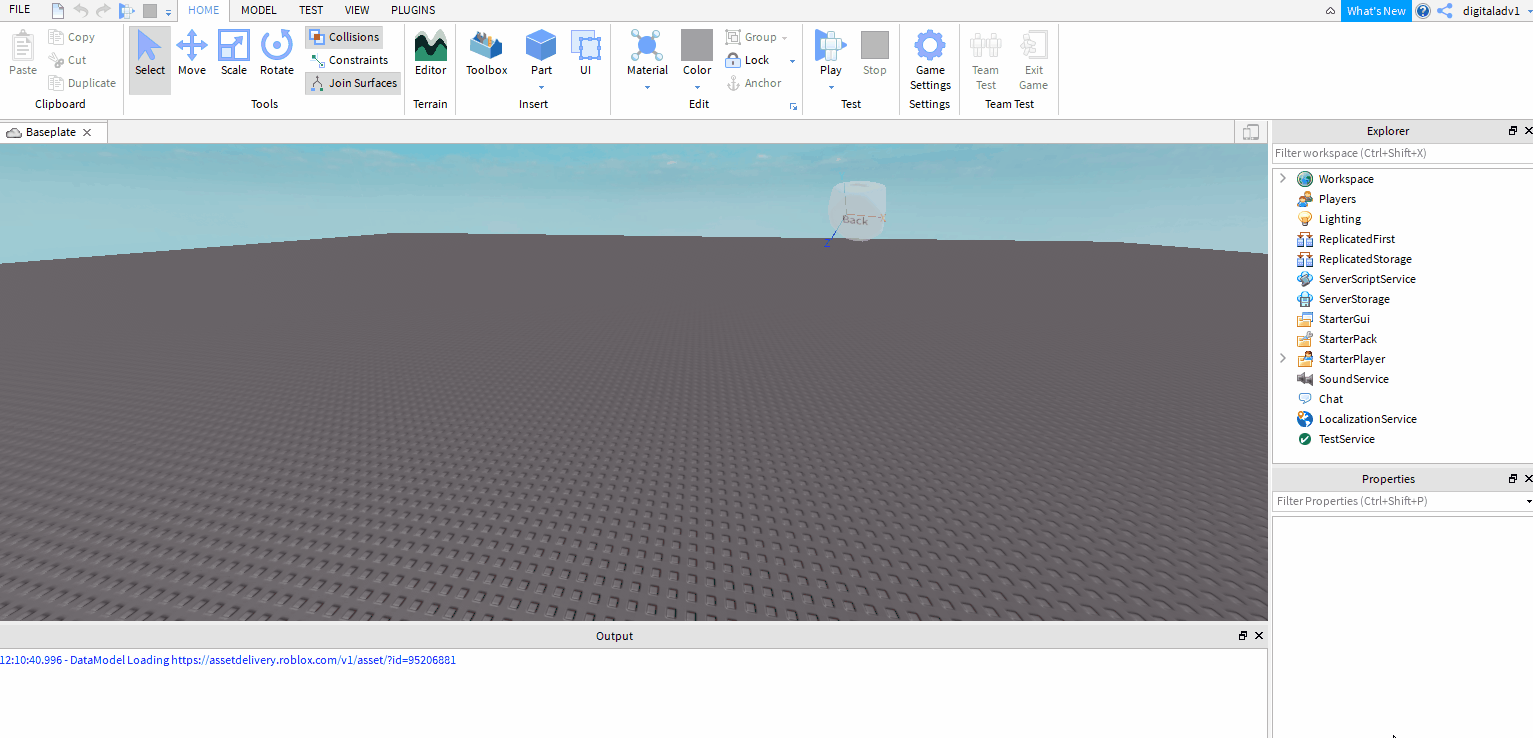This screenshot has height=738, width=1533.
Task: Select the Rotate tool
Action: tap(276, 54)
